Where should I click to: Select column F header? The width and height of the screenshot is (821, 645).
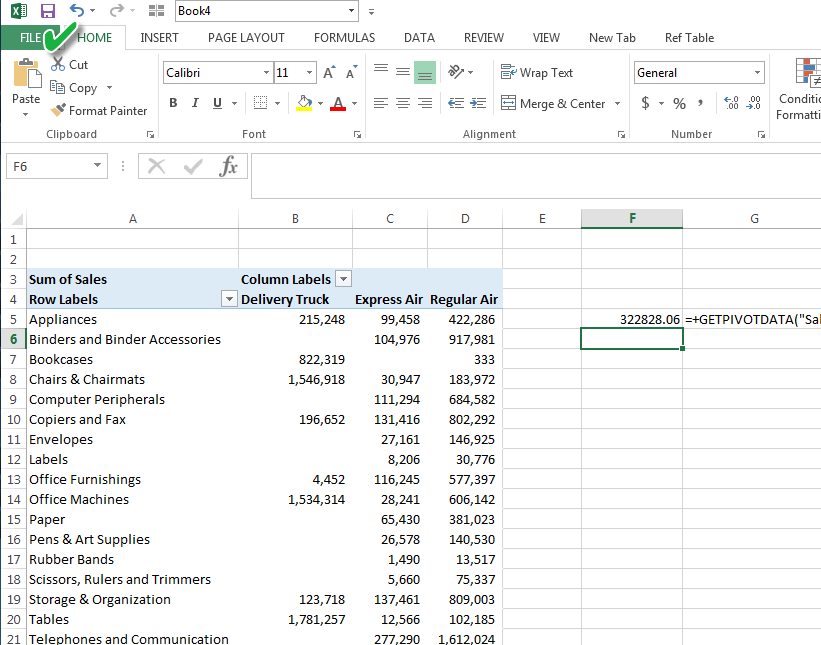click(632, 218)
